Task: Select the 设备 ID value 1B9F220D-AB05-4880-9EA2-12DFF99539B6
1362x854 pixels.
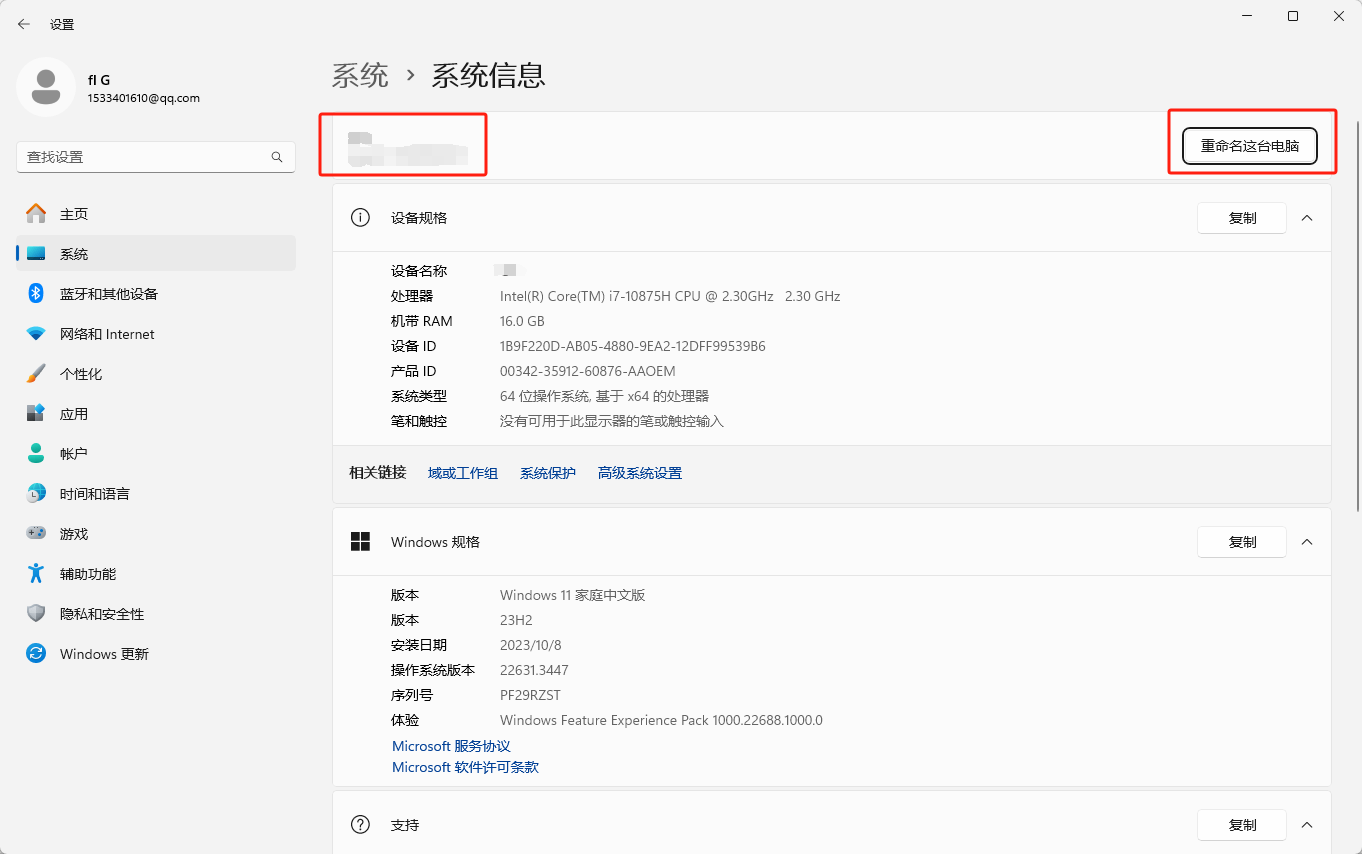Action: click(x=633, y=346)
